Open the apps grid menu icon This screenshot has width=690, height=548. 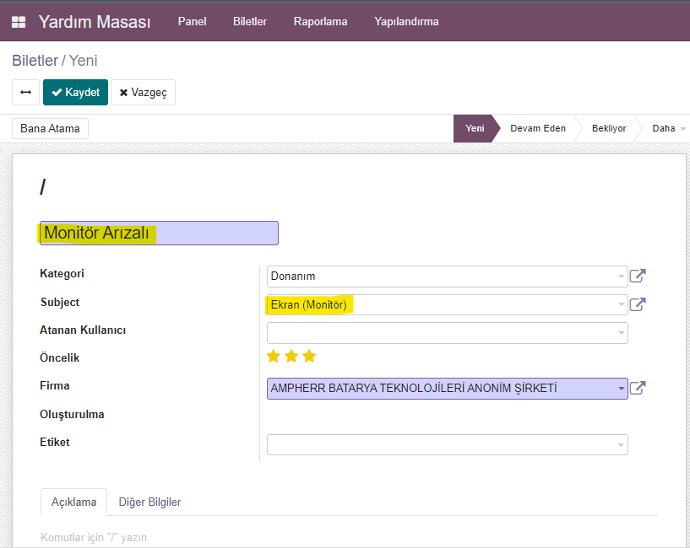point(18,22)
